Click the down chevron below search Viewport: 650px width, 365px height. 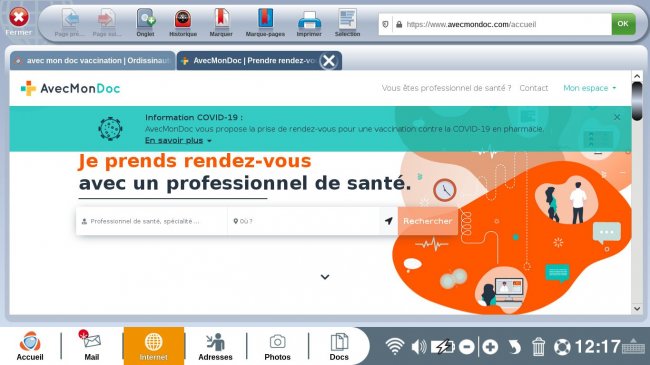325,277
